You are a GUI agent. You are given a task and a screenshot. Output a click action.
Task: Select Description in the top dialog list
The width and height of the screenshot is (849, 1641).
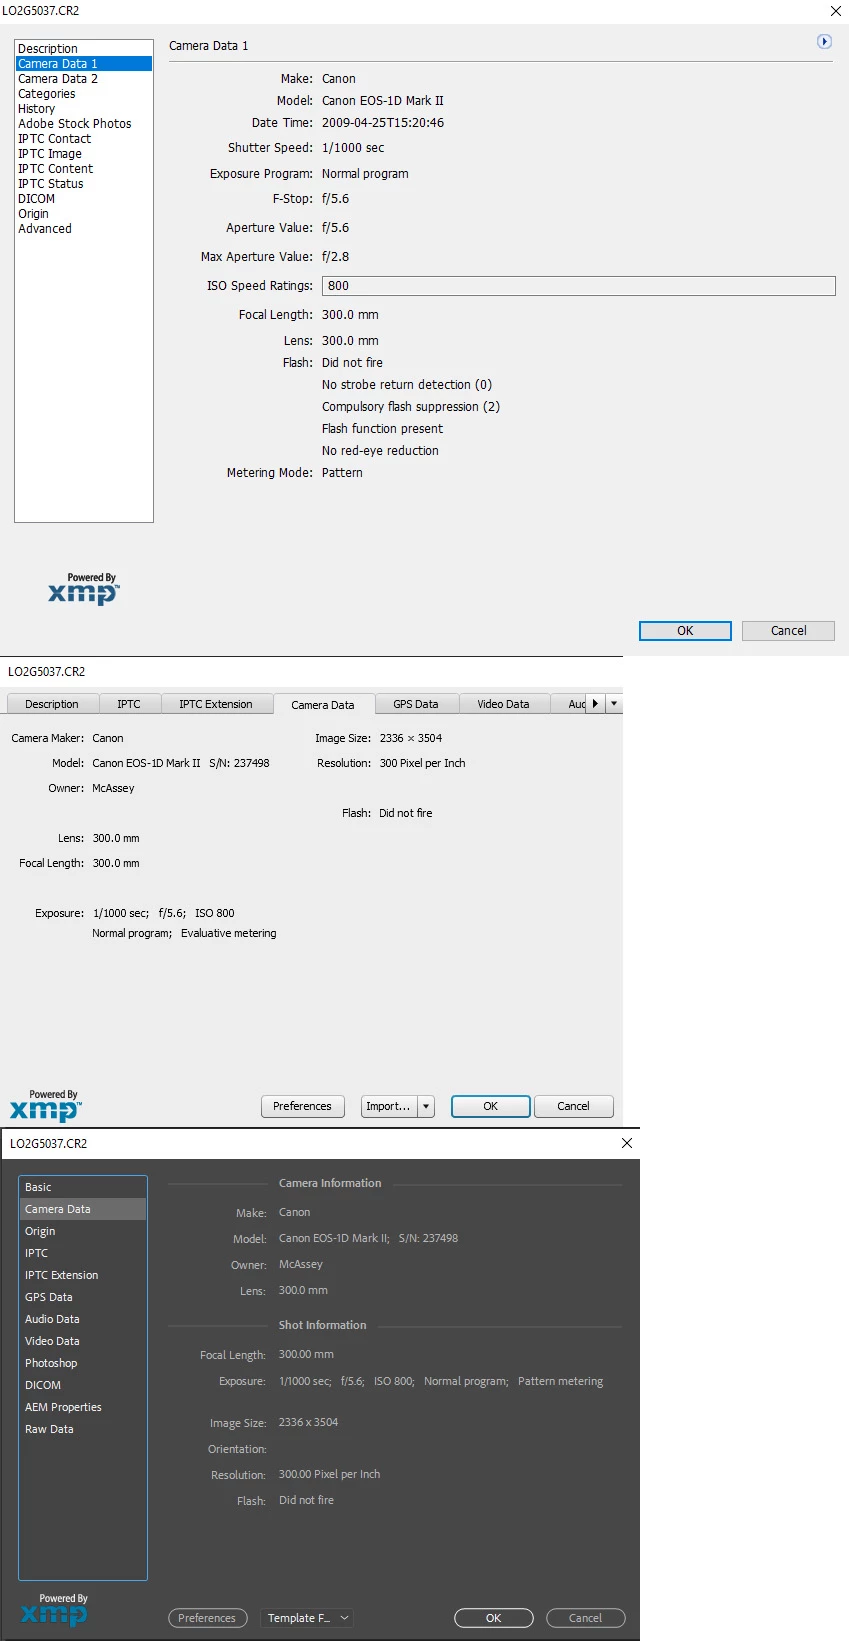point(84,48)
